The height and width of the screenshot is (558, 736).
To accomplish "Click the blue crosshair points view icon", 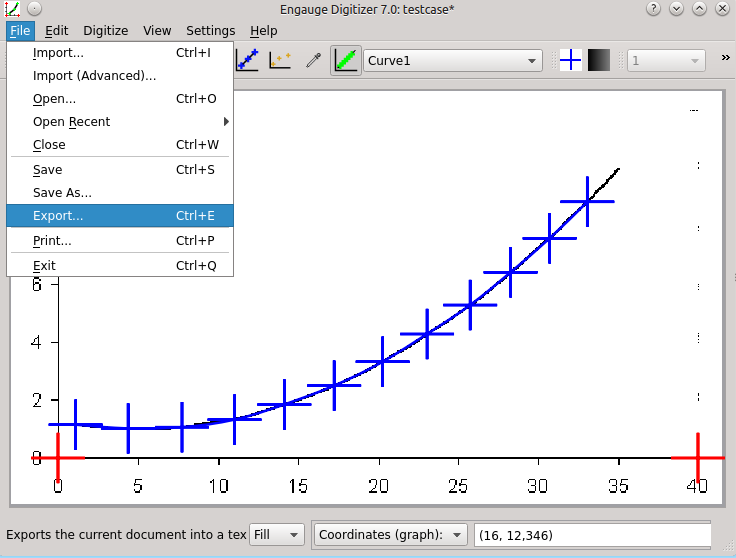I will point(570,61).
